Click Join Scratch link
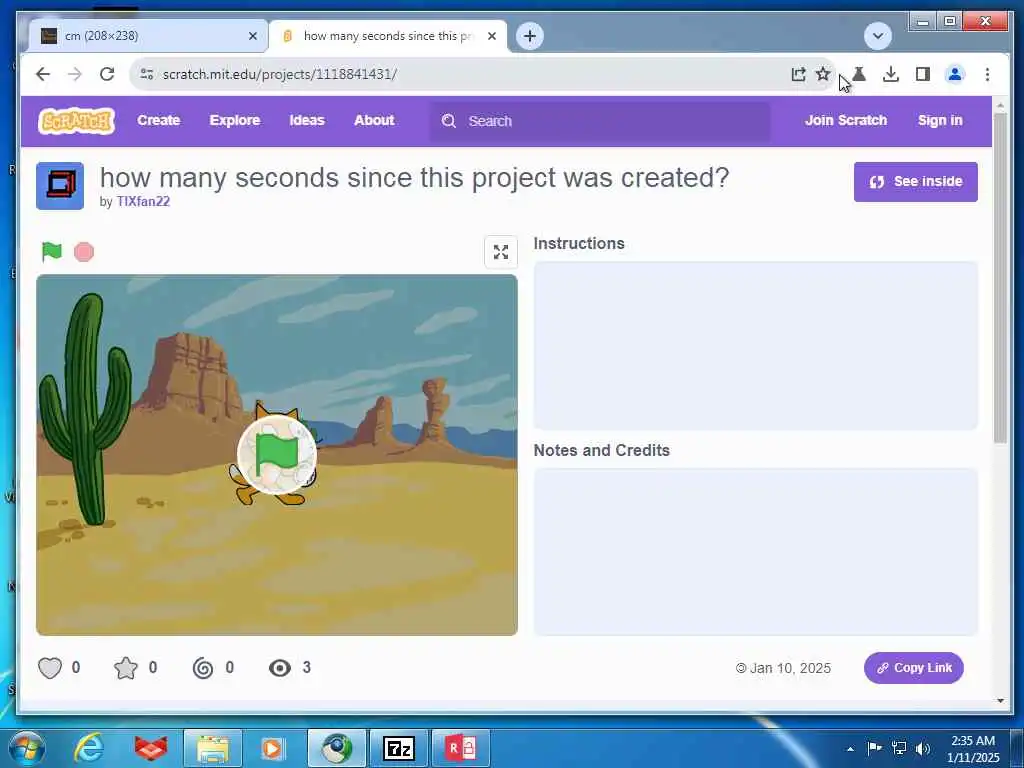This screenshot has width=1024, height=768. click(846, 120)
